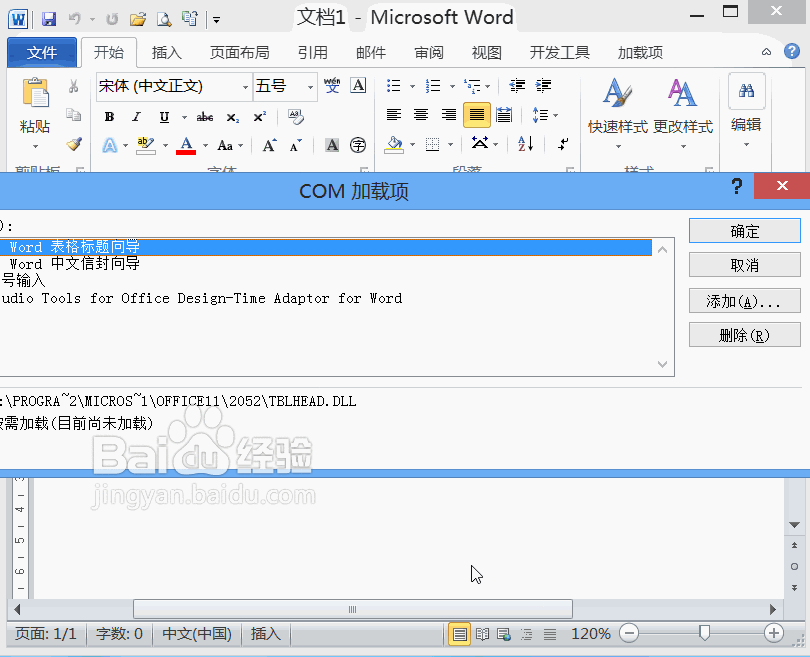Image resolution: width=810 pixels, height=657 pixels.
Task: Click the Text Effects glowing A icon
Action: click(x=110, y=145)
